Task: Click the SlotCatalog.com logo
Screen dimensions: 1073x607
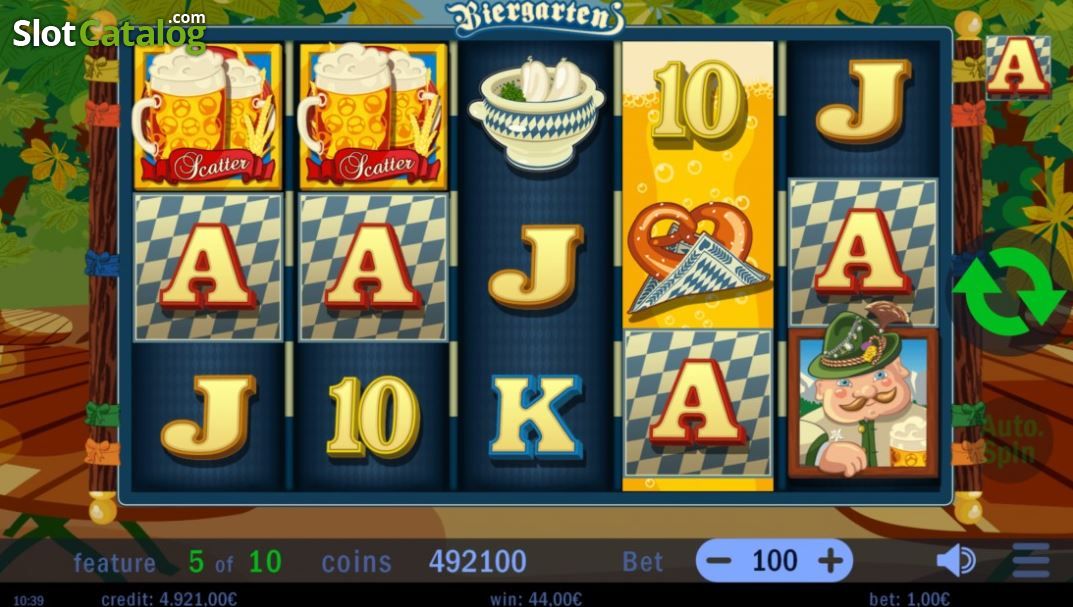Action: 109,31
